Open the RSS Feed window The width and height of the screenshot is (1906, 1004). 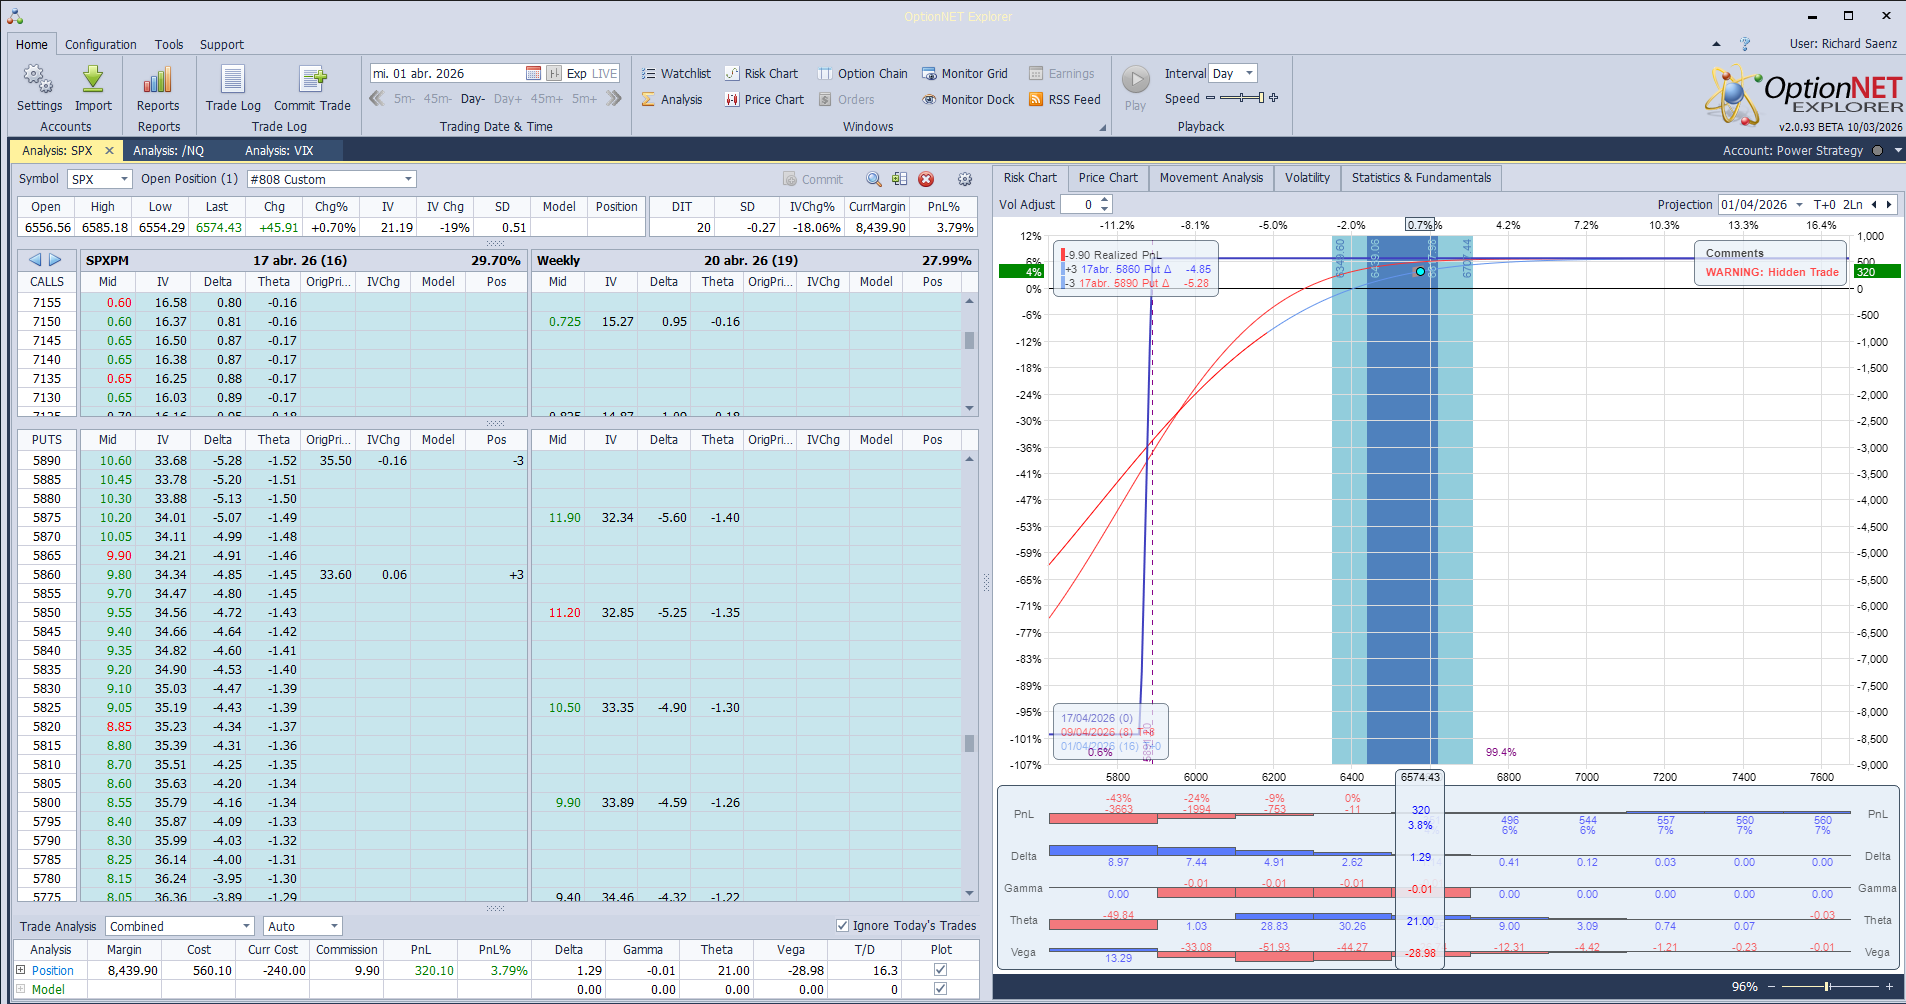(x=1065, y=100)
